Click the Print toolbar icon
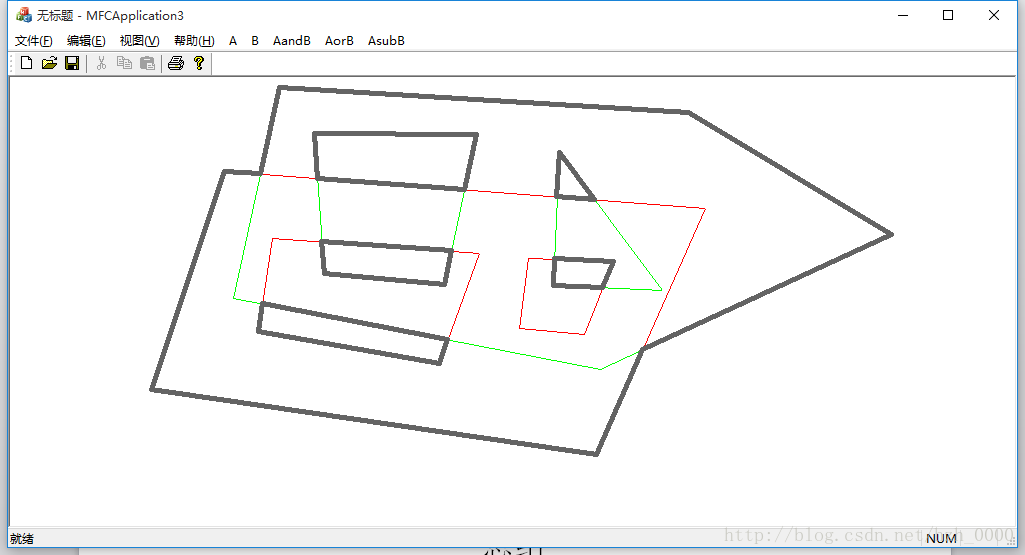 point(176,63)
